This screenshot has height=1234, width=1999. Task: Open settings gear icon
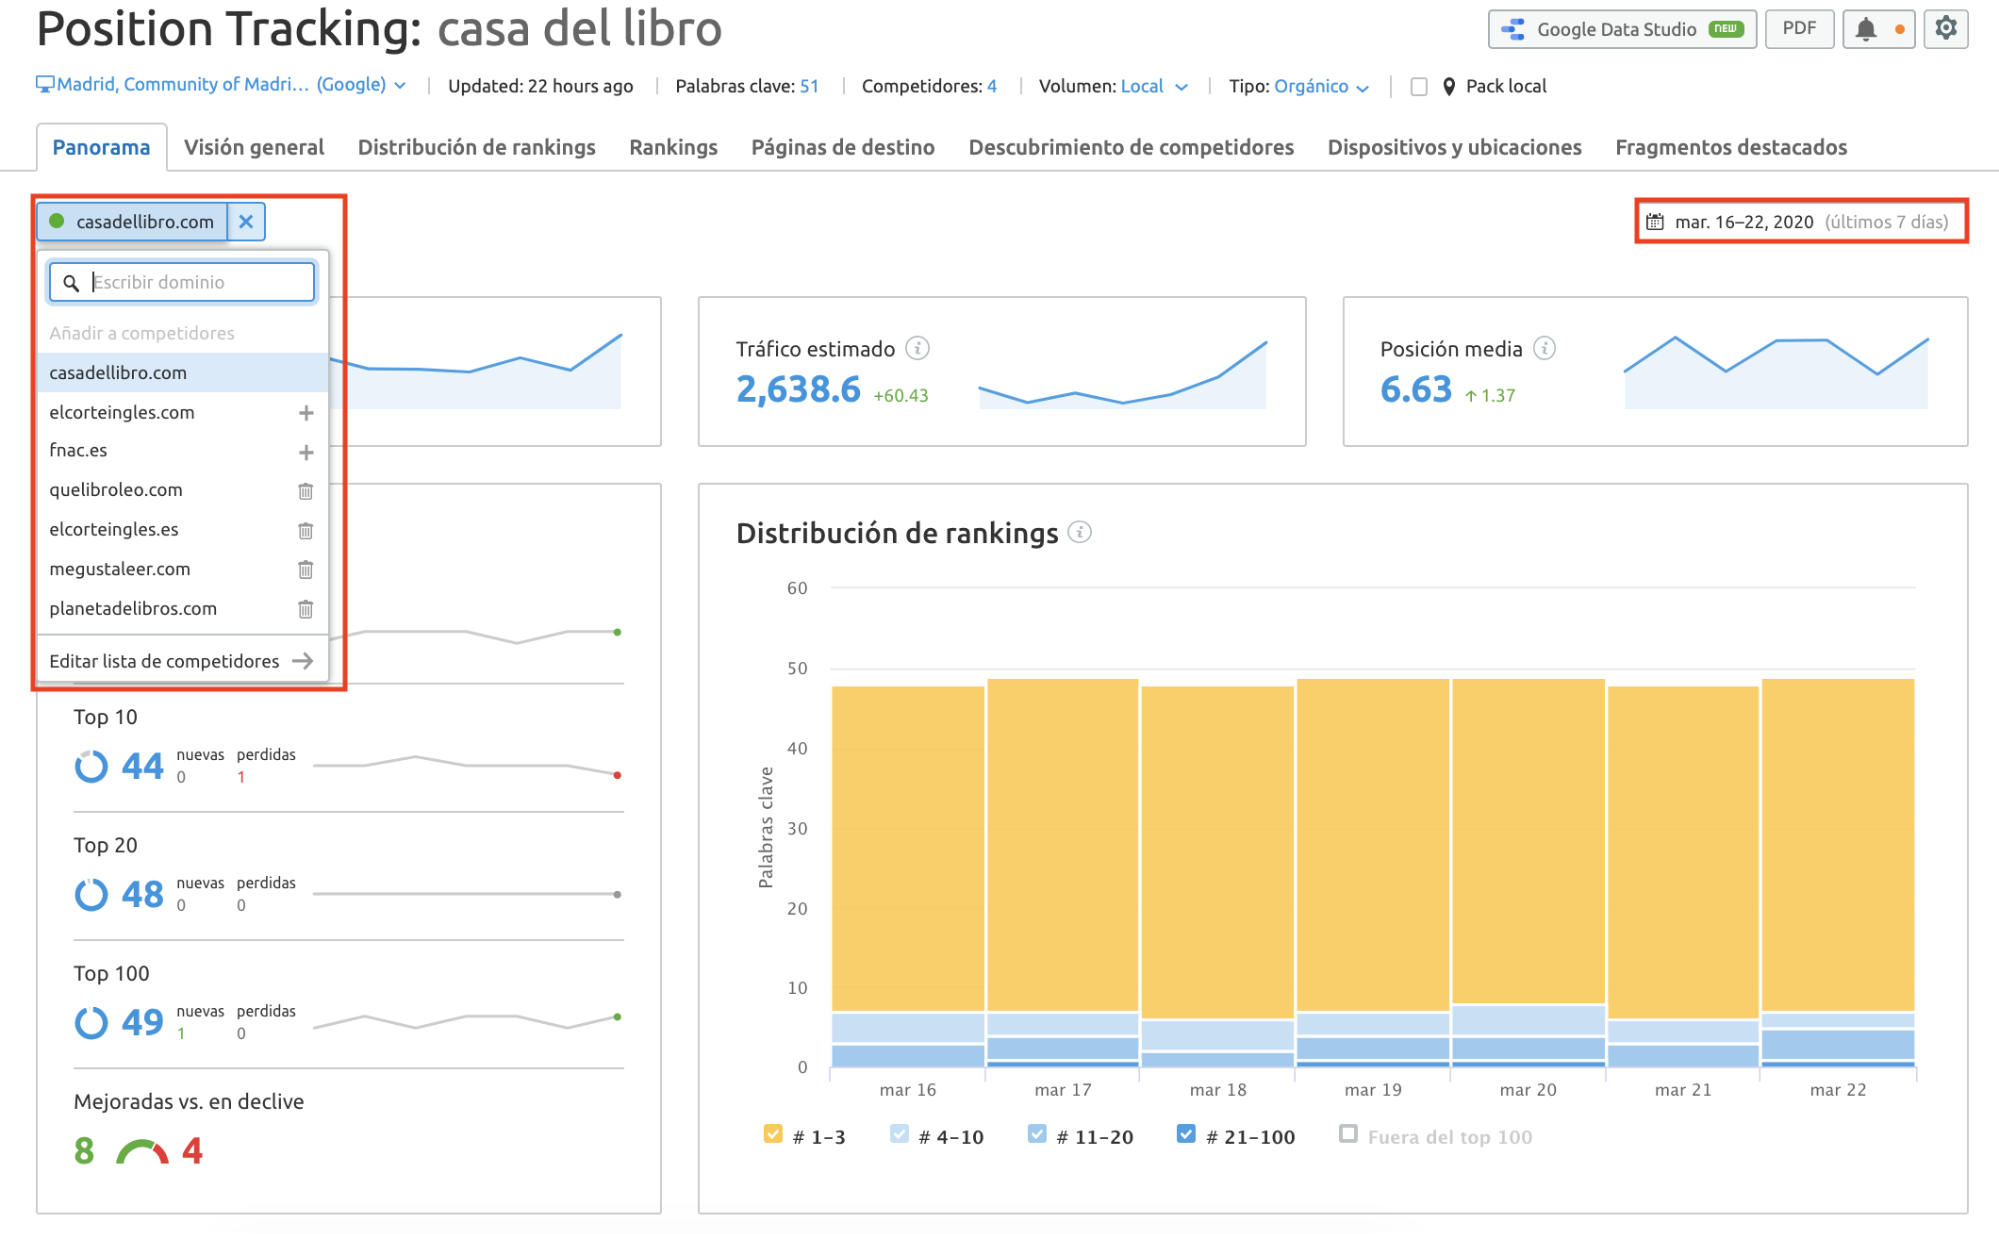pos(1945,28)
